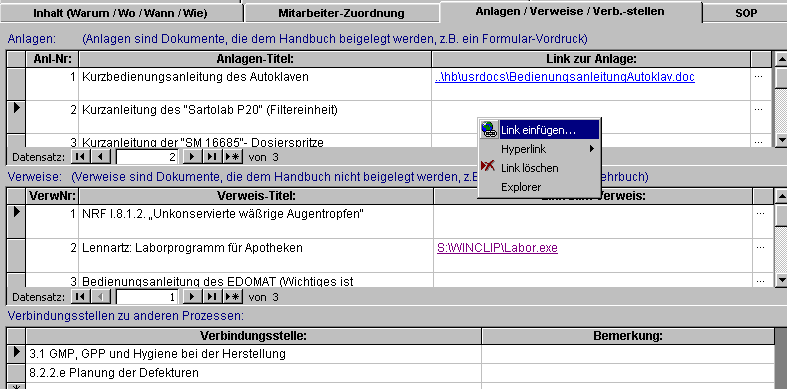Click the 'Anl-Nr:' column header
The height and width of the screenshot is (389, 787).
[x=52, y=59]
